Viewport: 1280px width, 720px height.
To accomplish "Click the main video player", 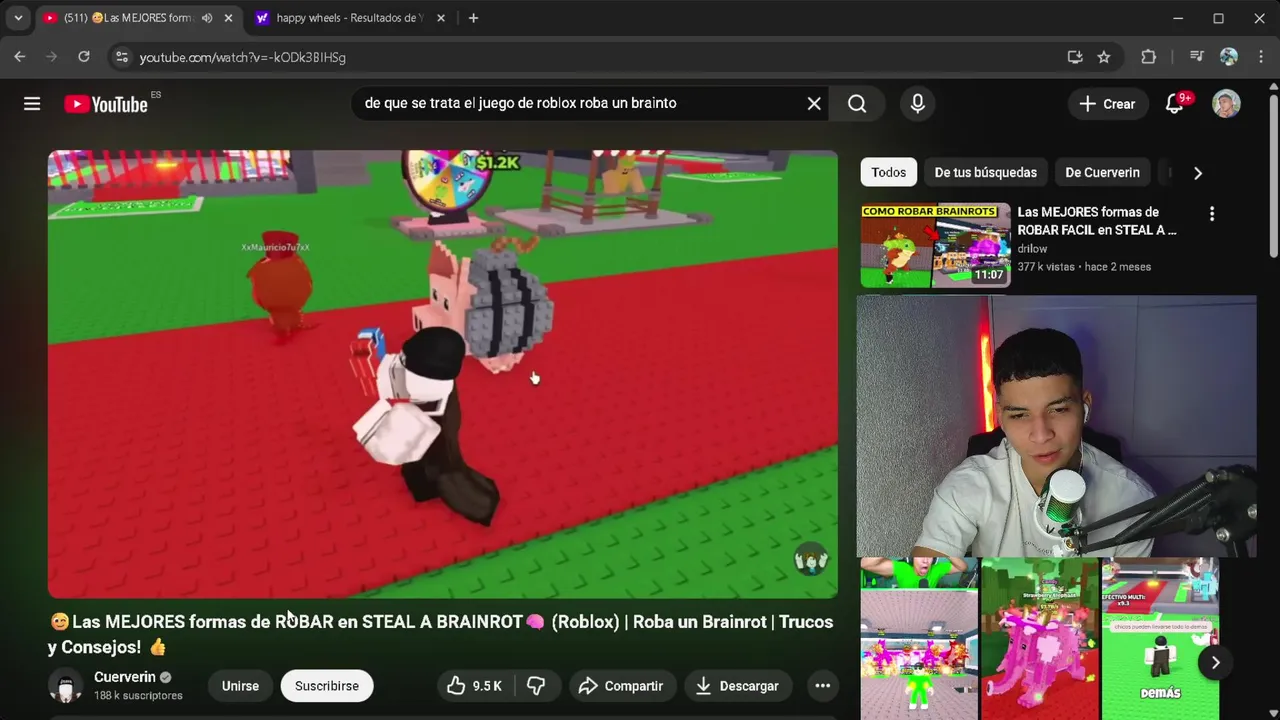I will (x=443, y=374).
